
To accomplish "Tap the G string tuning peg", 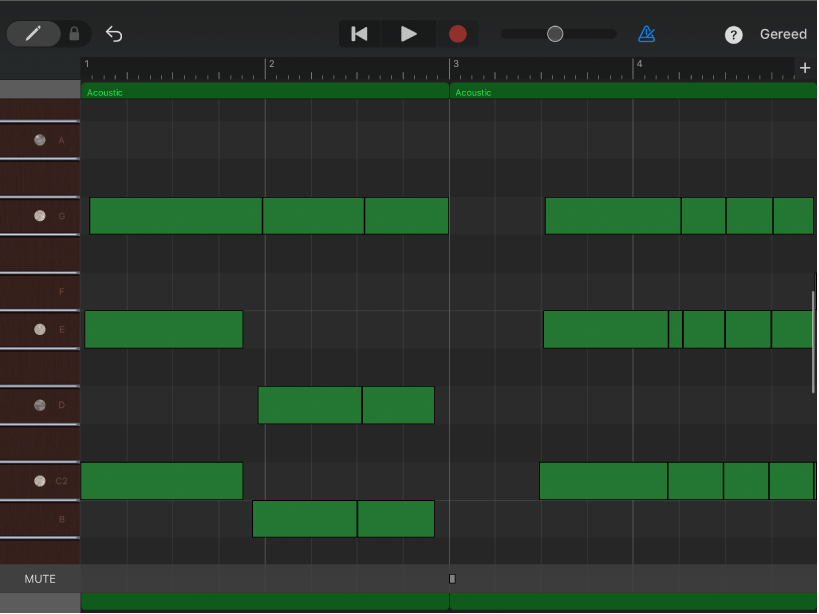I will click(x=40, y=215).
